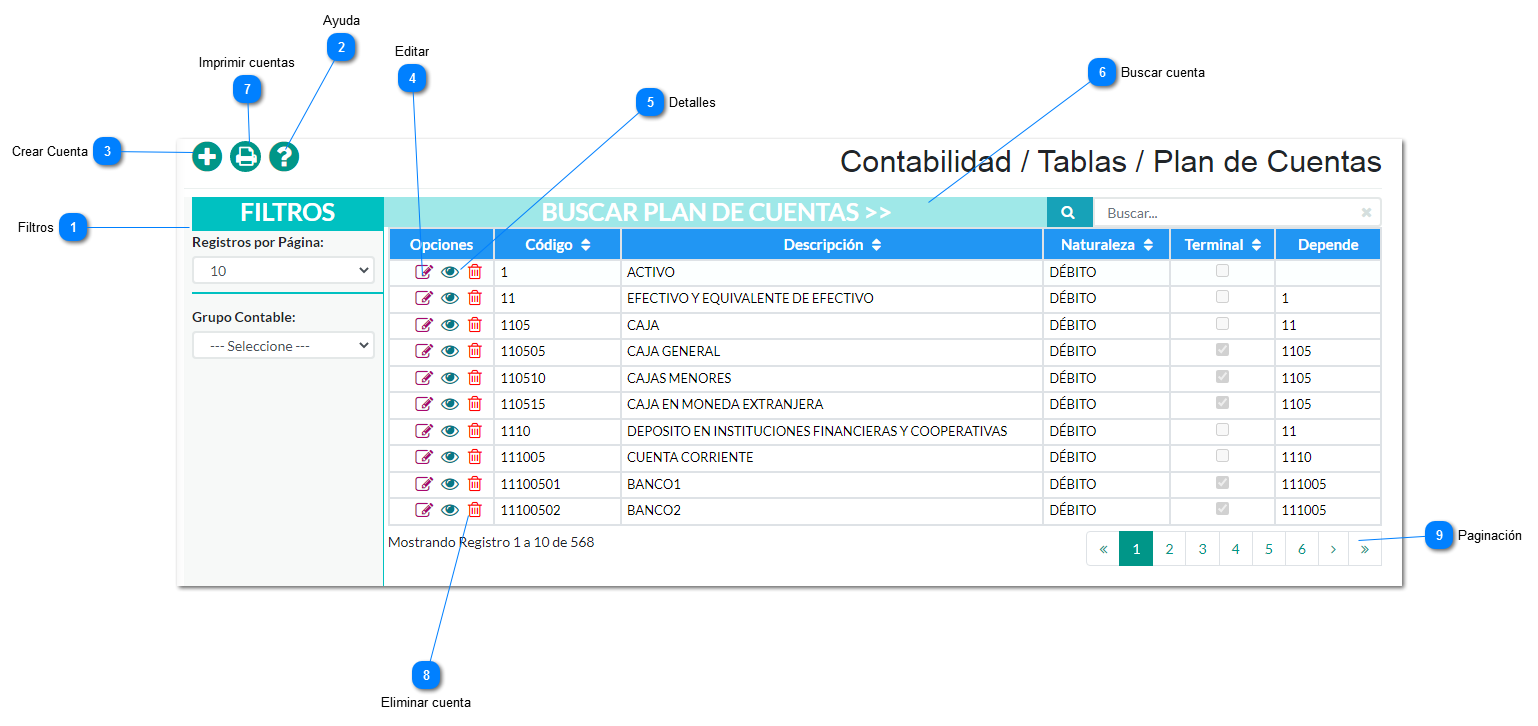Jump to last page with » button
Screen dimensions: 1538x726
coord(1365,549)
